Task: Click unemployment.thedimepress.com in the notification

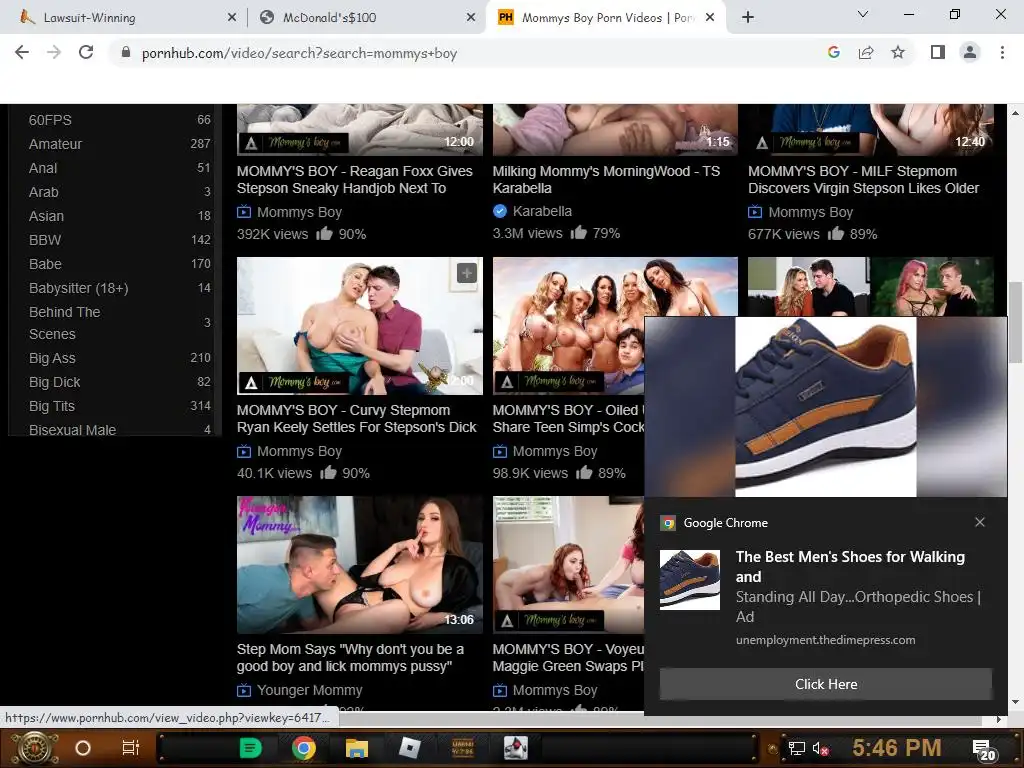Action: tap(825, 640)
